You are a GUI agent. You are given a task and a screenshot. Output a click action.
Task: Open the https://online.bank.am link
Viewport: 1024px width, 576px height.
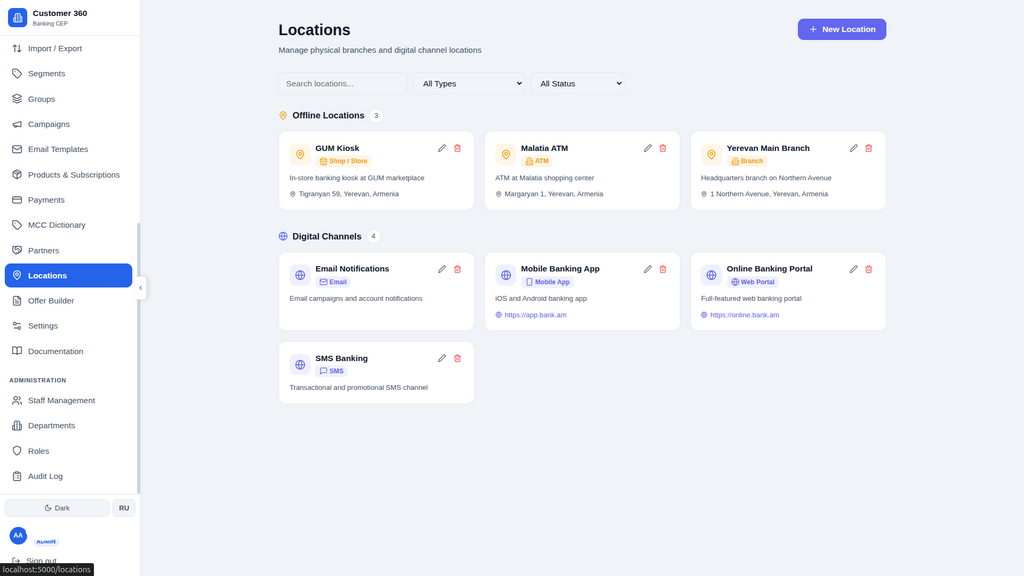pyautogui.click(x=744, y=315)
